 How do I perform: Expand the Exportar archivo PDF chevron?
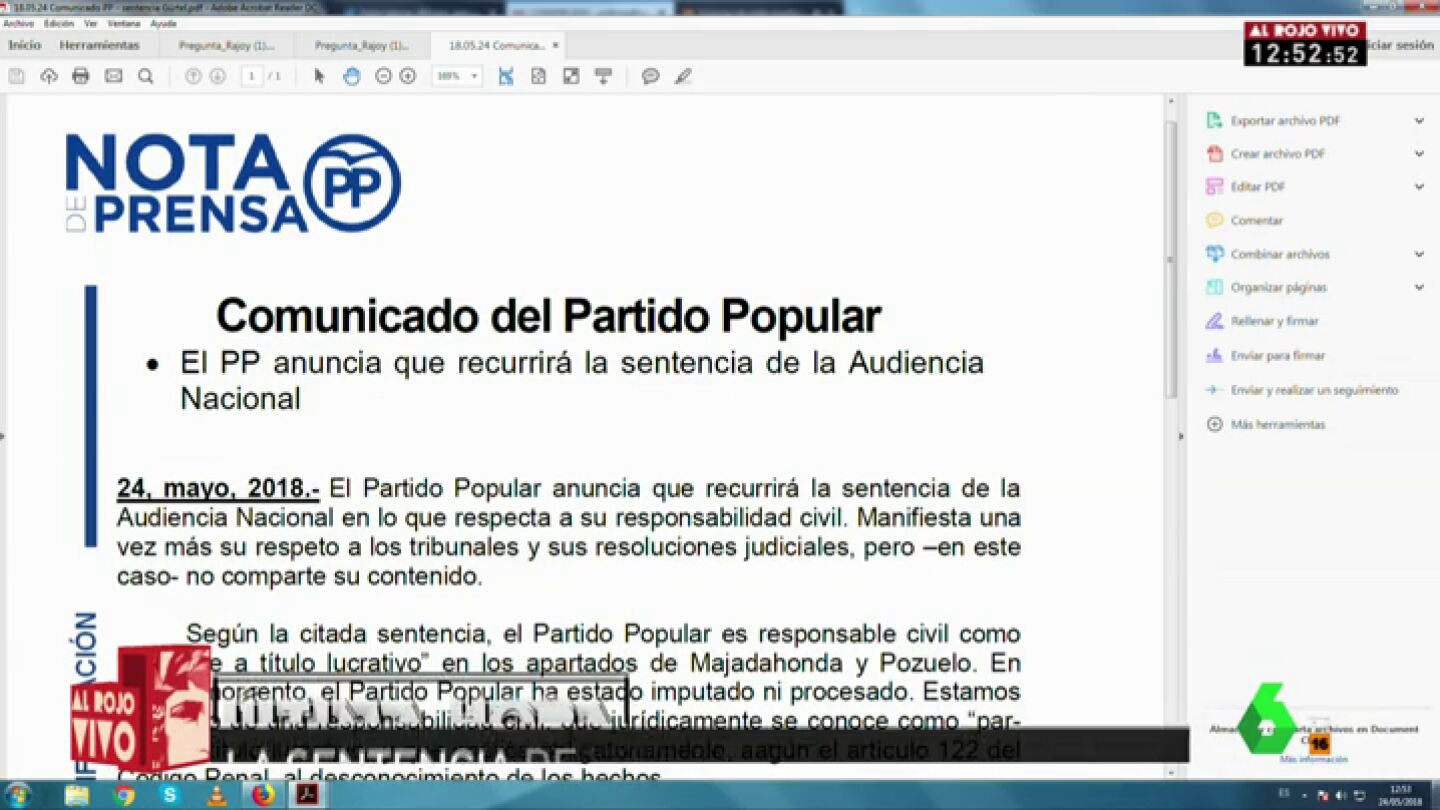pos(1419,121)
